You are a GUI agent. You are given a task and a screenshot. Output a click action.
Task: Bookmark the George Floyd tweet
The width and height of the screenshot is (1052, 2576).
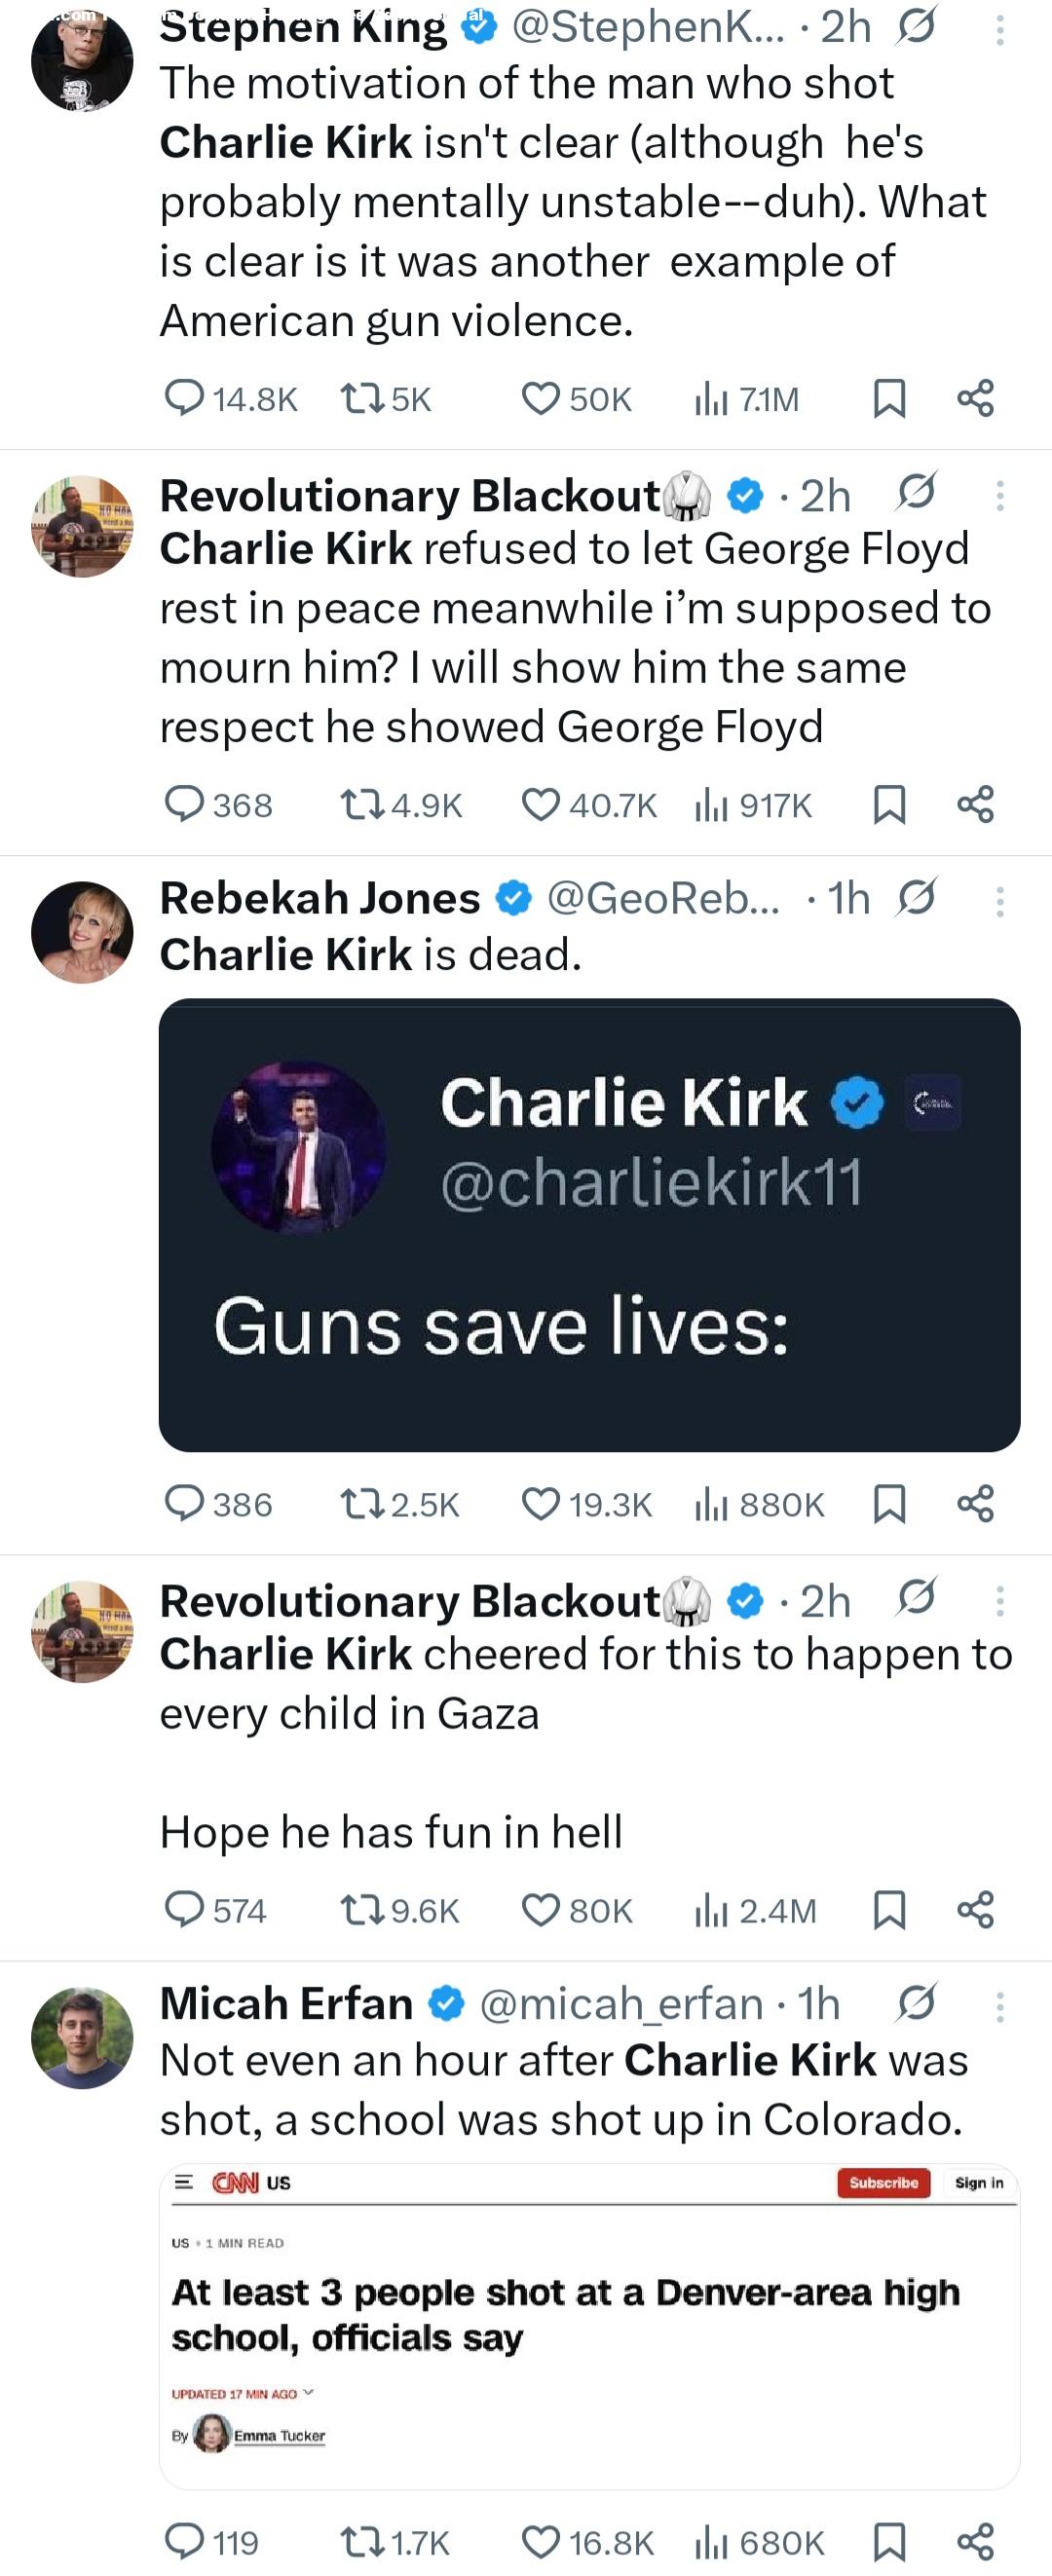889,805
